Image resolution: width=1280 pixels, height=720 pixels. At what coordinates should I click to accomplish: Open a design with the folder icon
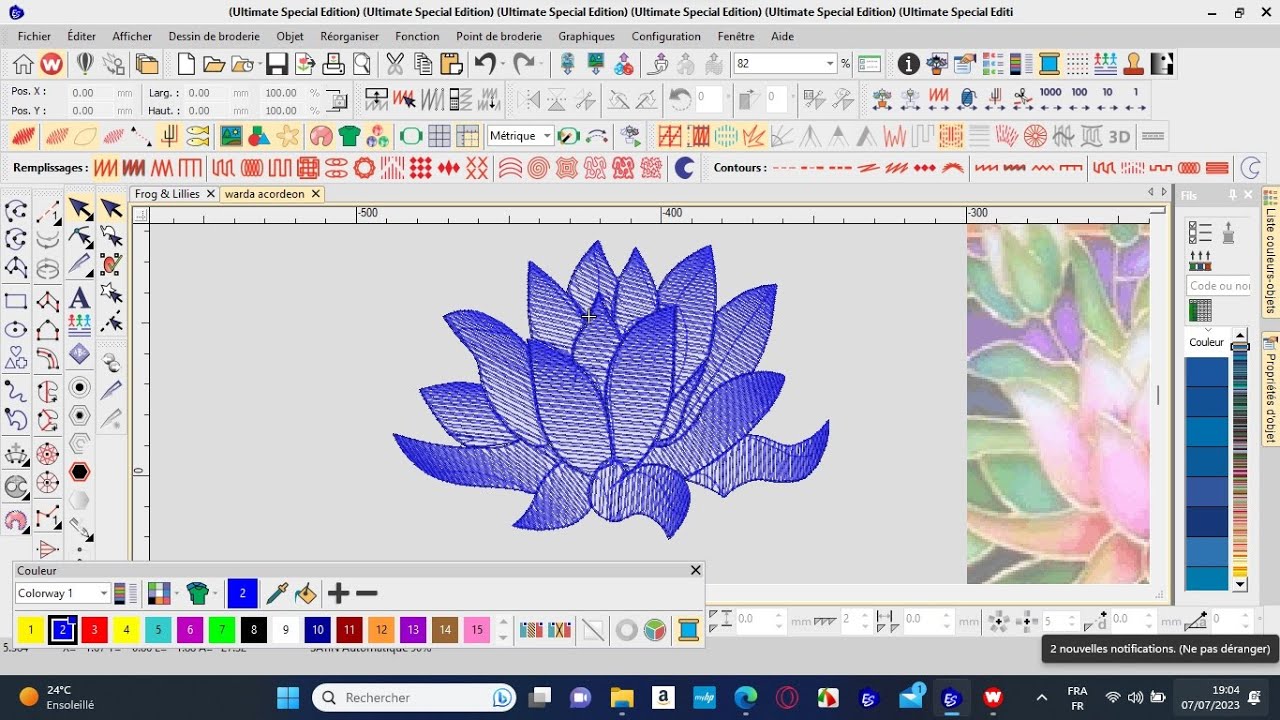click(213, 65)
